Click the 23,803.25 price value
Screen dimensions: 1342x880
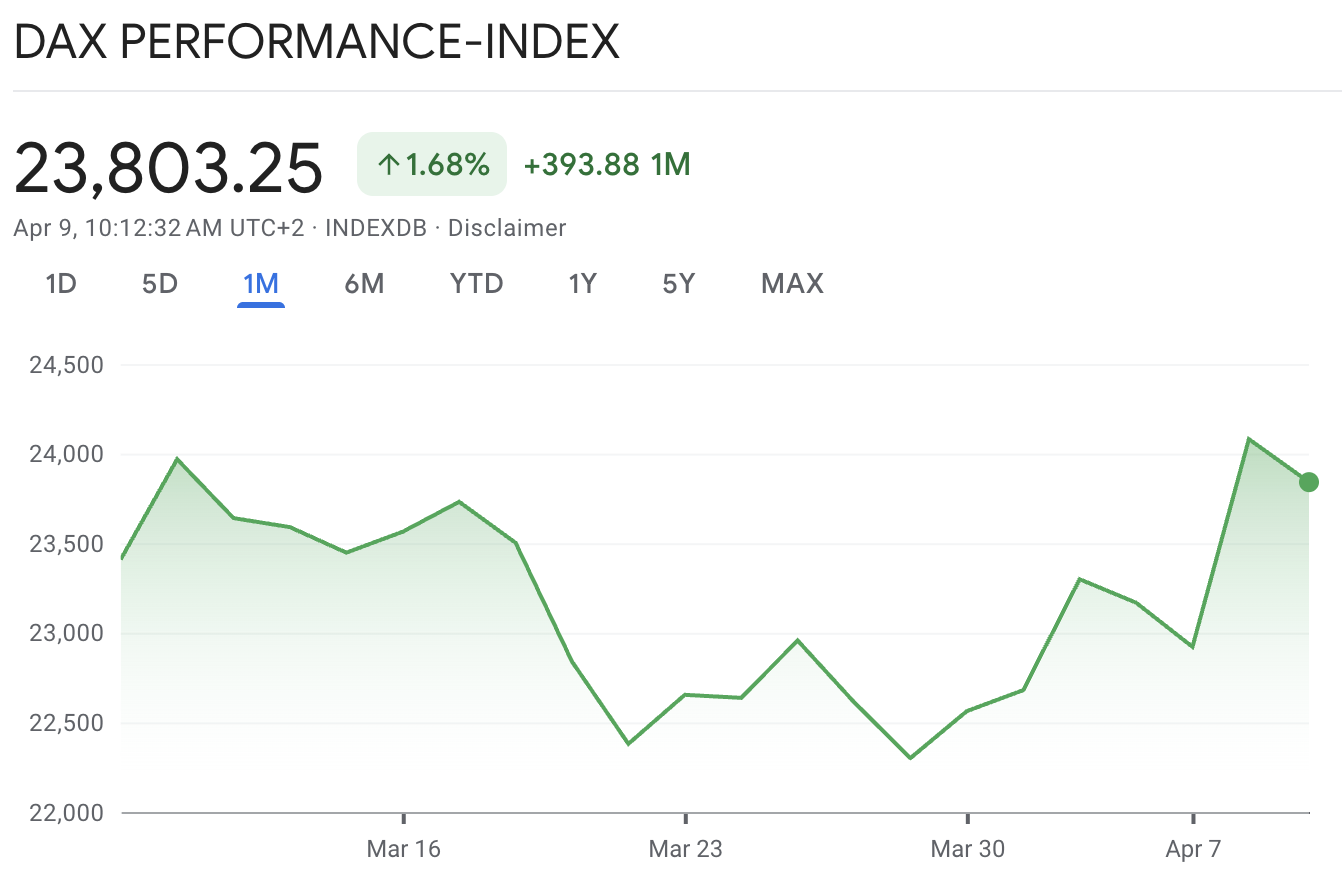(168, 166)
